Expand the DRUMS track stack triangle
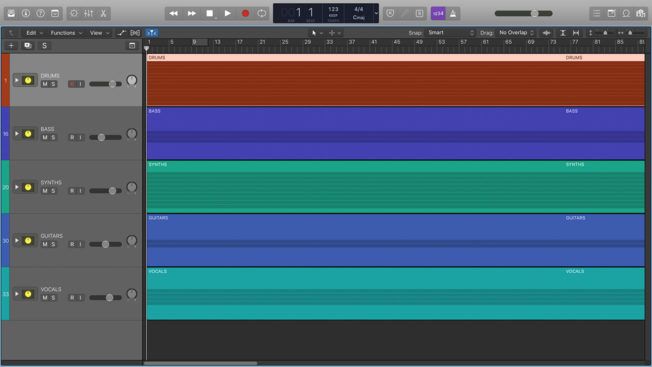Viewport: 652px width, 367px height. click(17, 80)
